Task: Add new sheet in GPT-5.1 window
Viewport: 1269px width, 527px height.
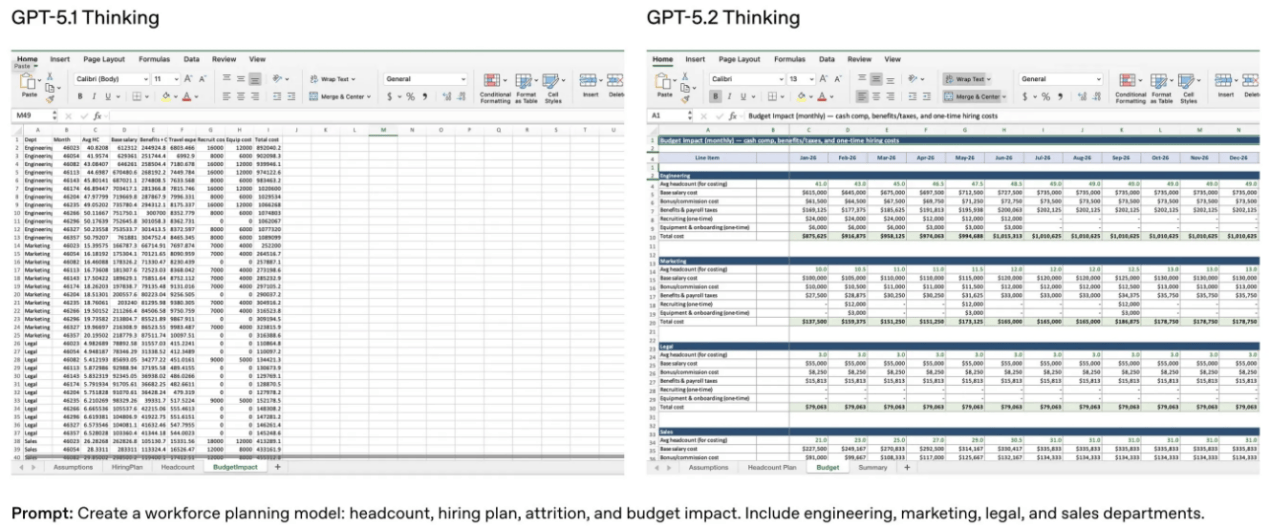Action: point(278,467)
